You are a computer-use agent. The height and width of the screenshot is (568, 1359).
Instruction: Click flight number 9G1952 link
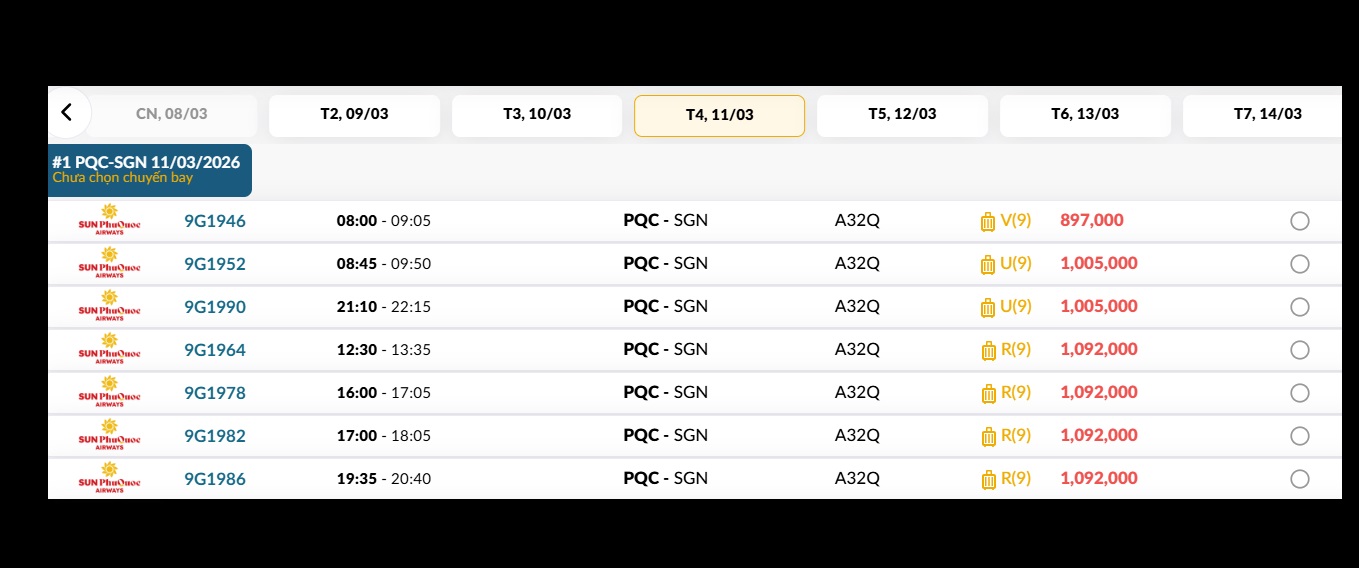pos(215,264)
